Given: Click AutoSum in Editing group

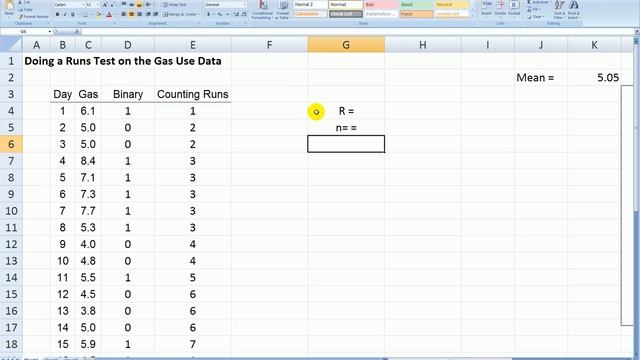Looking at the screenshot, I should point(538,2).
